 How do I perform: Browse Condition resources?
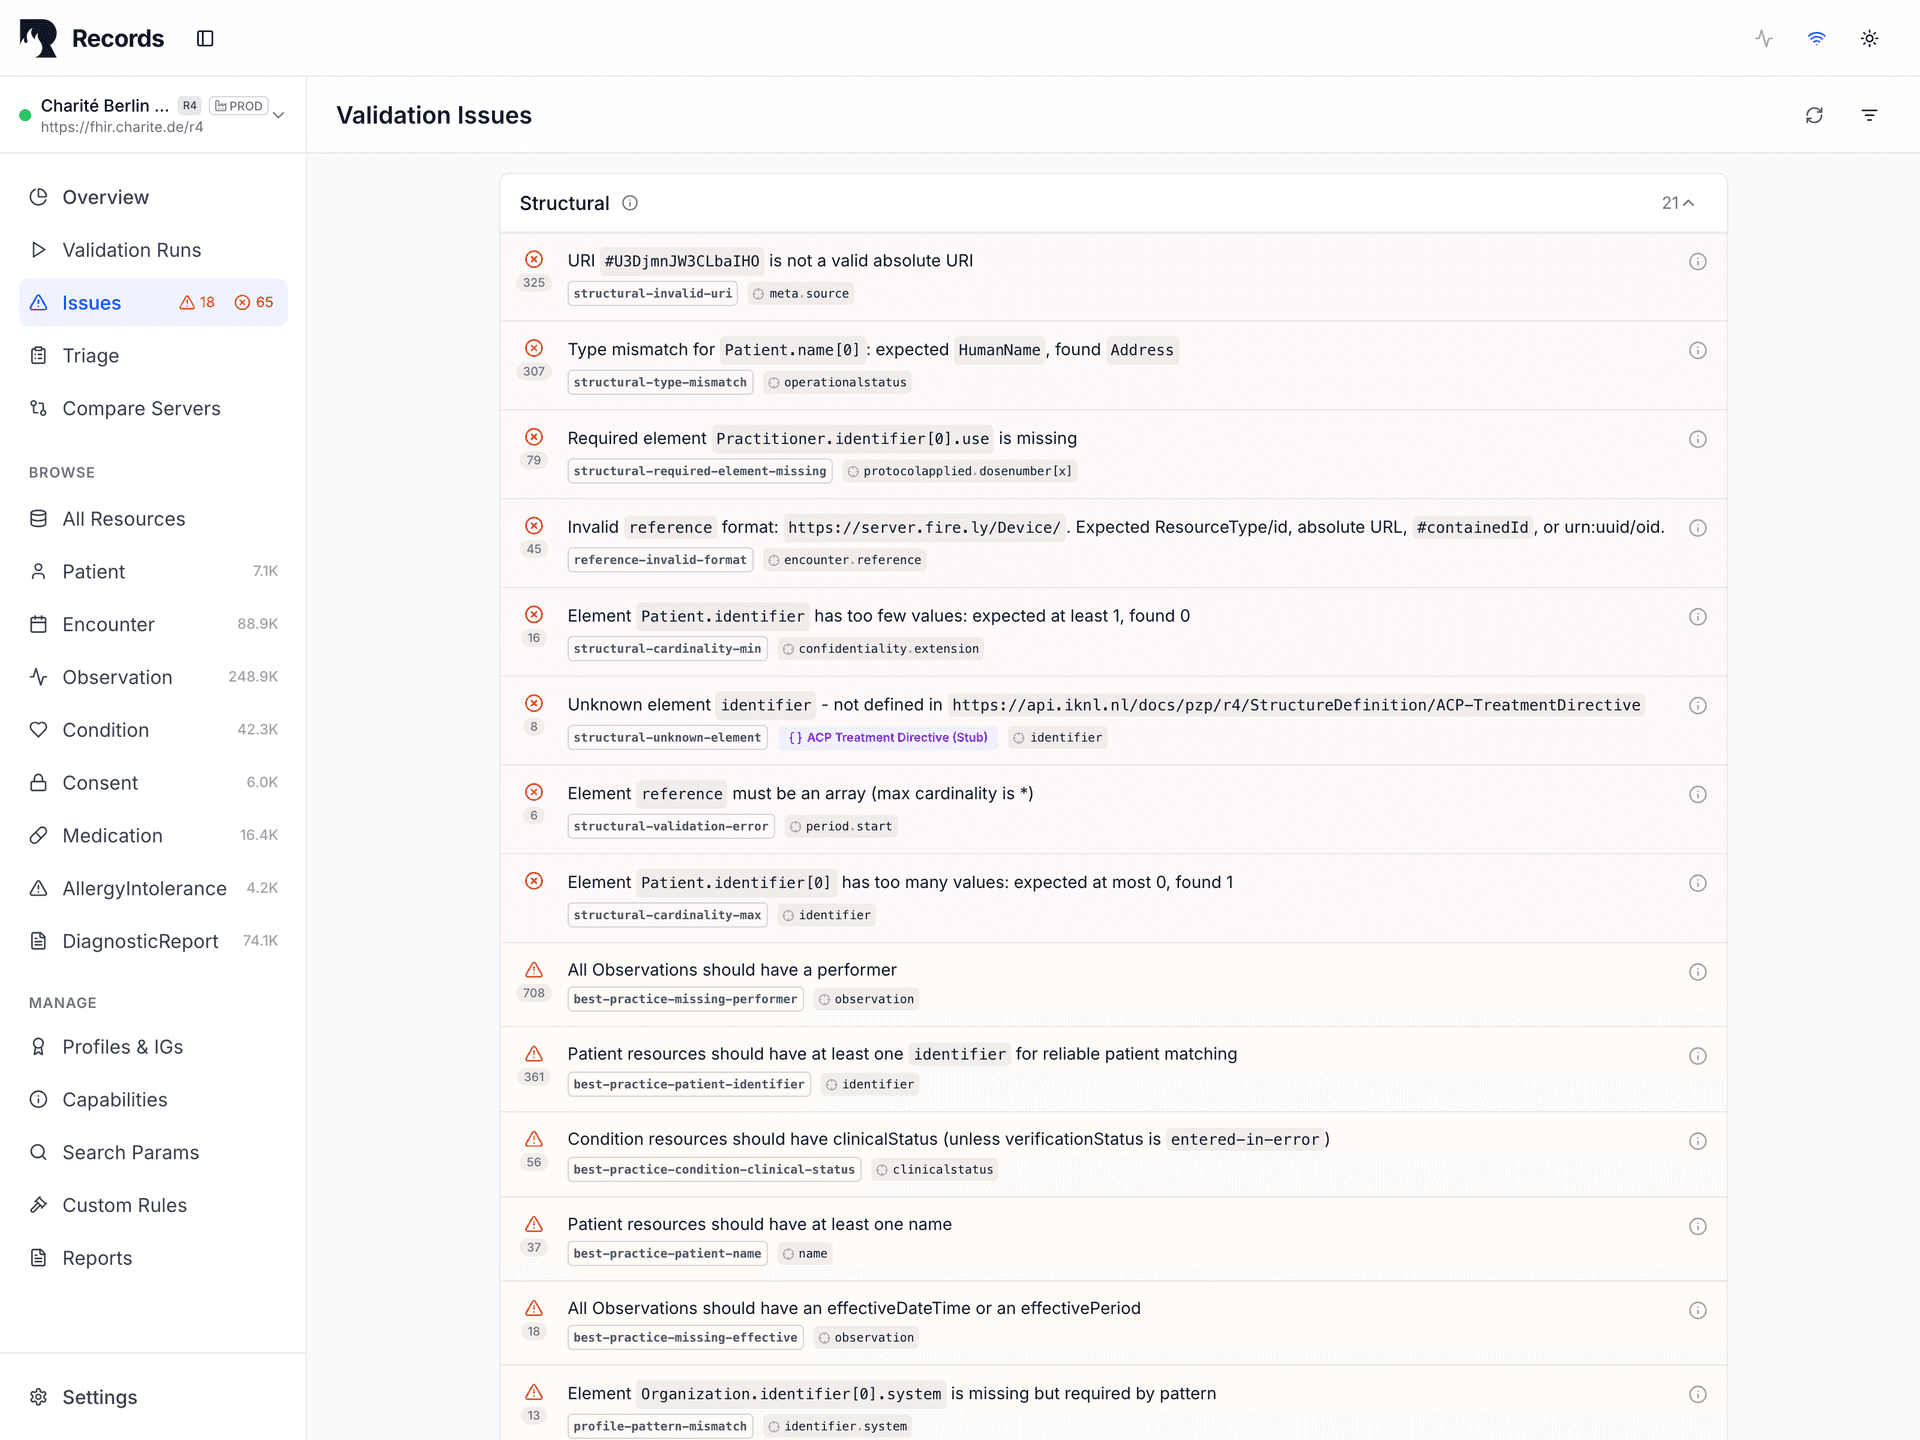(x=153, y=730)
